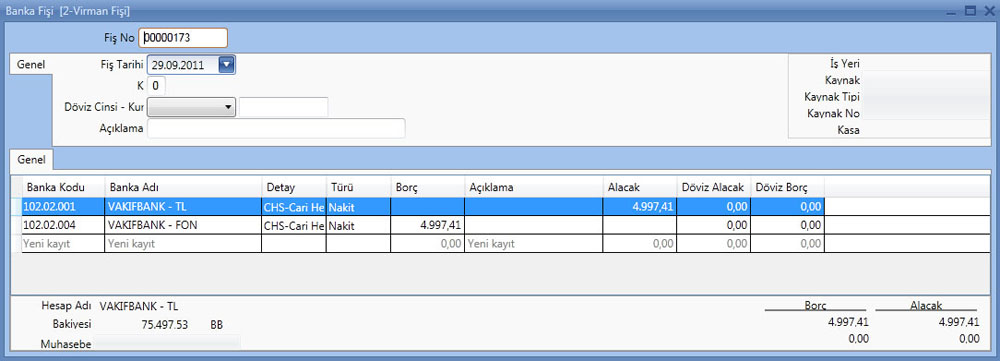Click the K value field
Viewport: 1000px width, 361px height.
pos(157,85)
